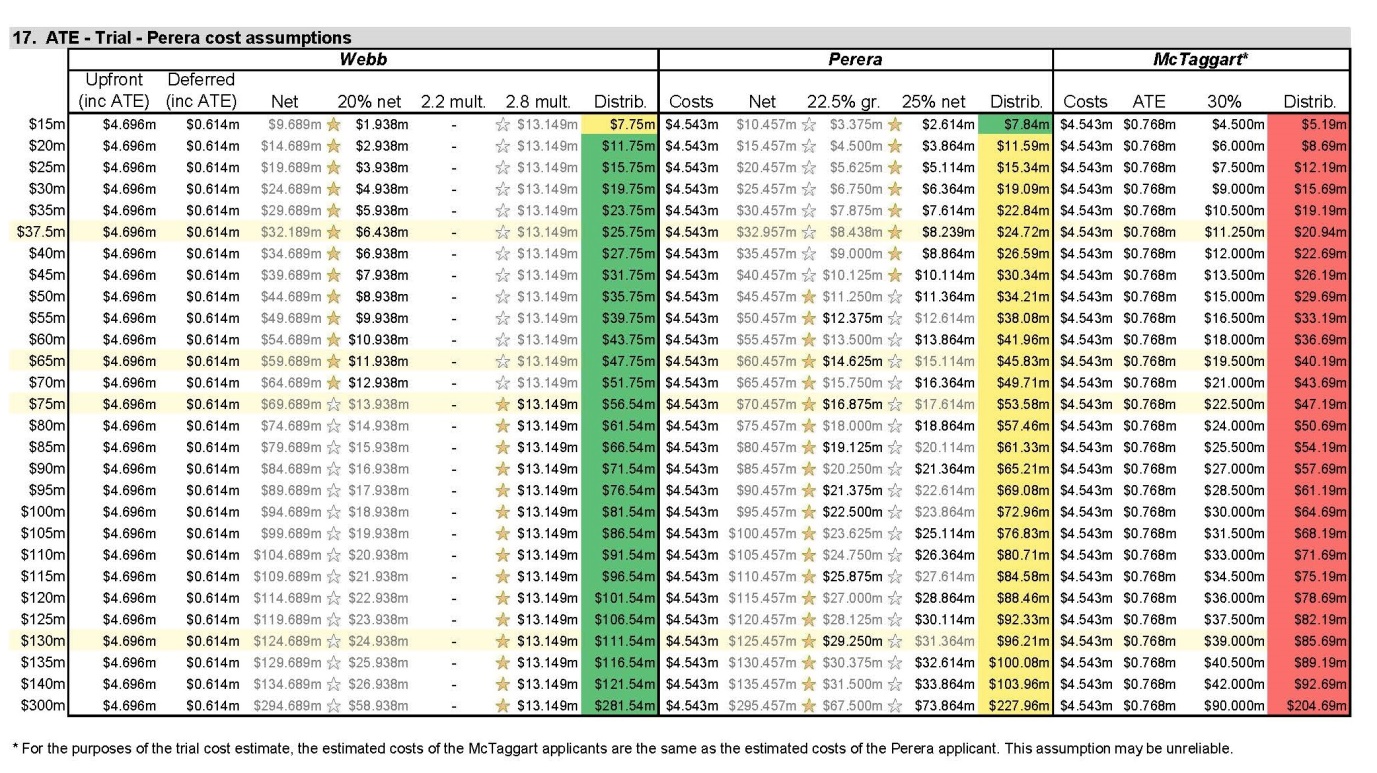Select the 'Perera' section header cell

(x=855, y=59)
